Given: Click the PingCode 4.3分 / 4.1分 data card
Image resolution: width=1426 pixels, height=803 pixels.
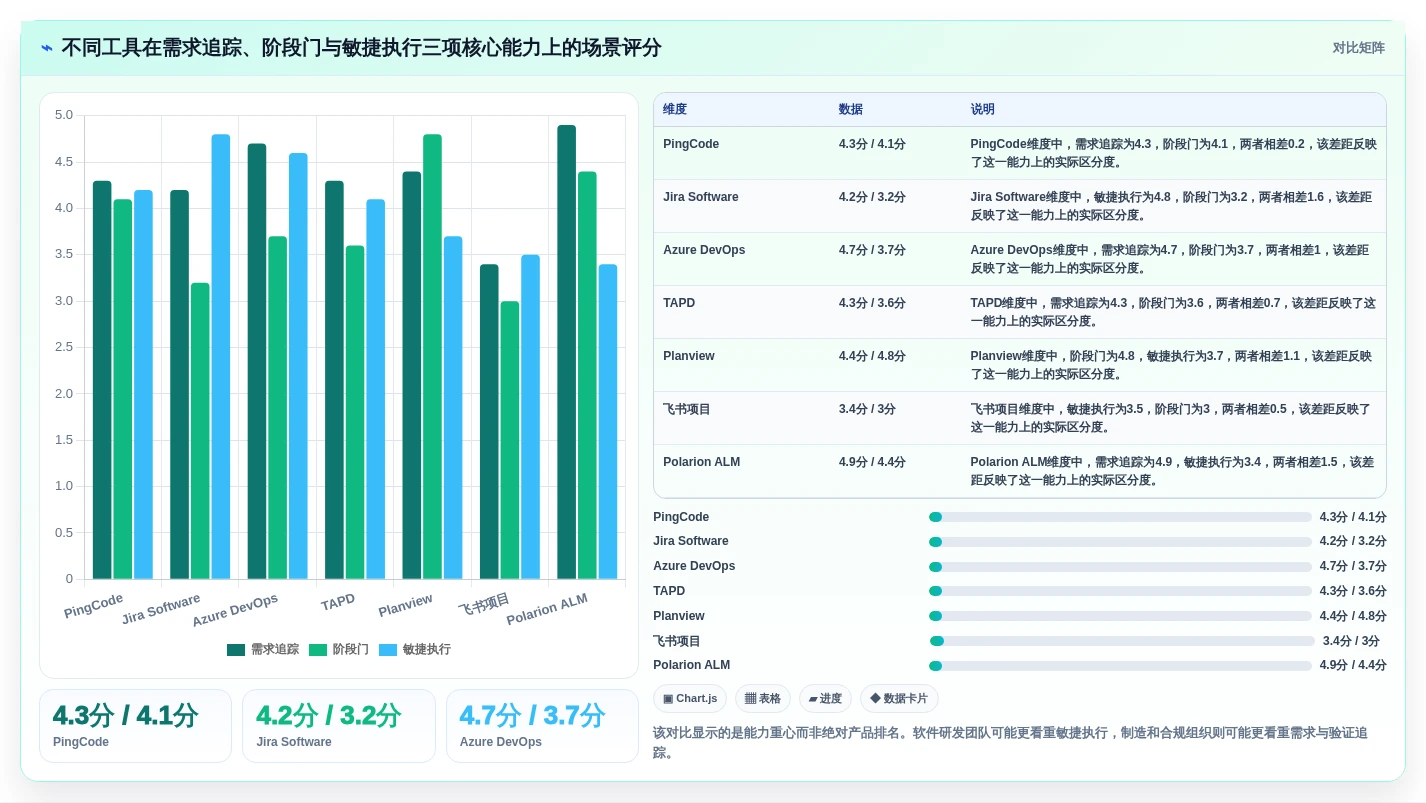Looking at the screenshot, I should (x=135, y=726).
